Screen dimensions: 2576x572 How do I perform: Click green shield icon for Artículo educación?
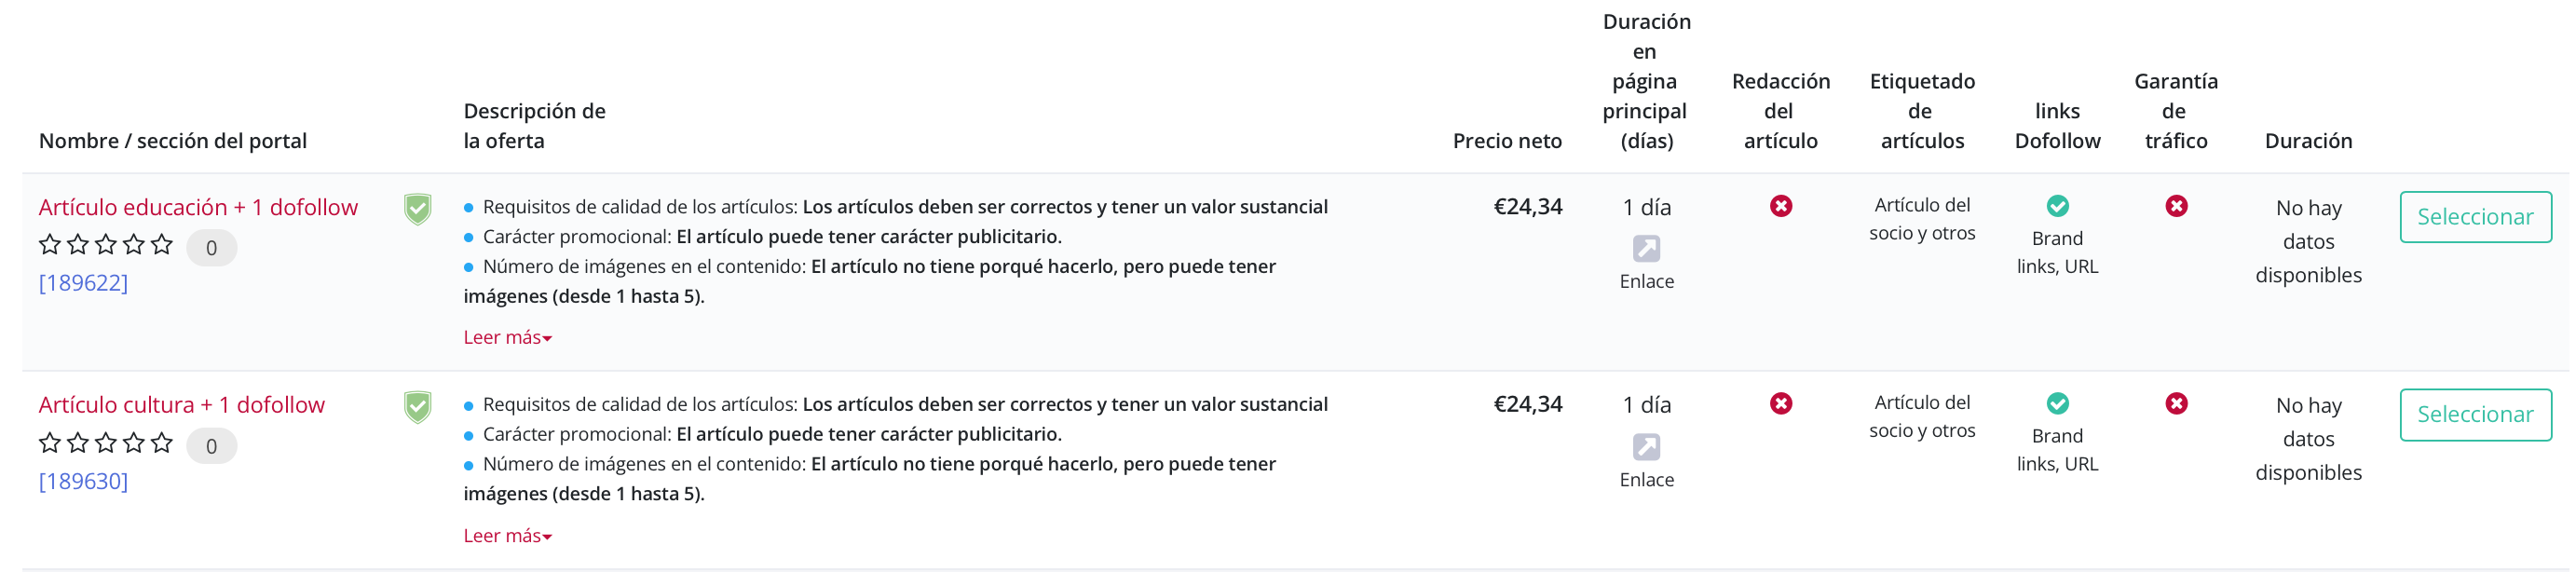418,209
